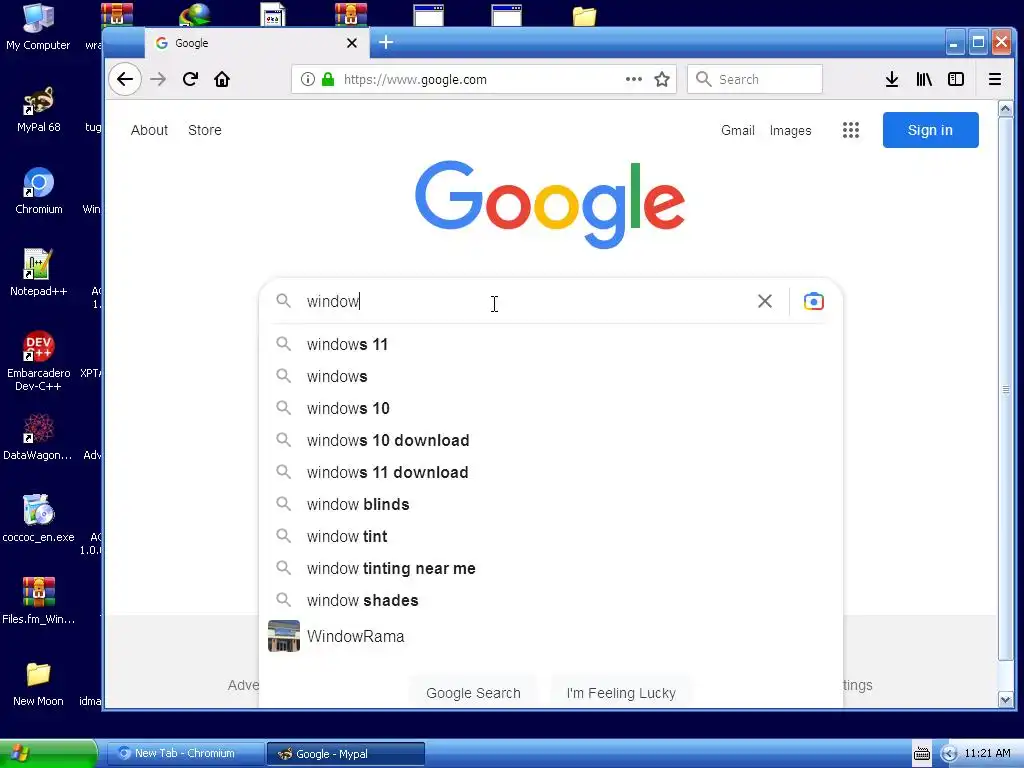Image resolution: width=1024 pixels, height=768 pixels.
Task: Expand hidden tray icons arrow
Action: tap(949, 754)
